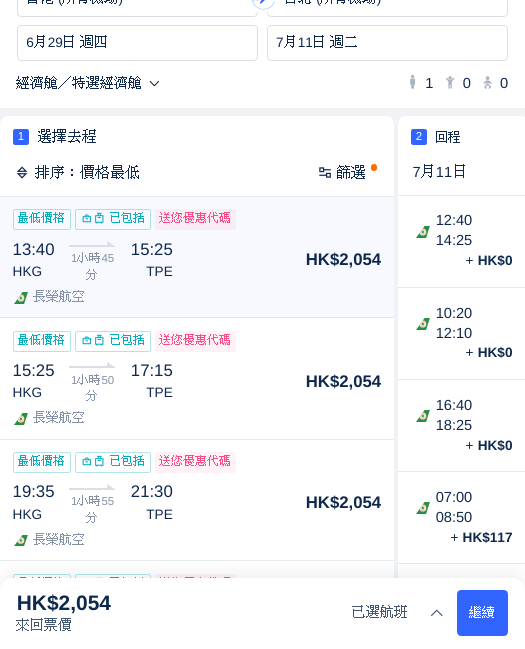Click the child passenger icon
525x649 pixels.
450,82
